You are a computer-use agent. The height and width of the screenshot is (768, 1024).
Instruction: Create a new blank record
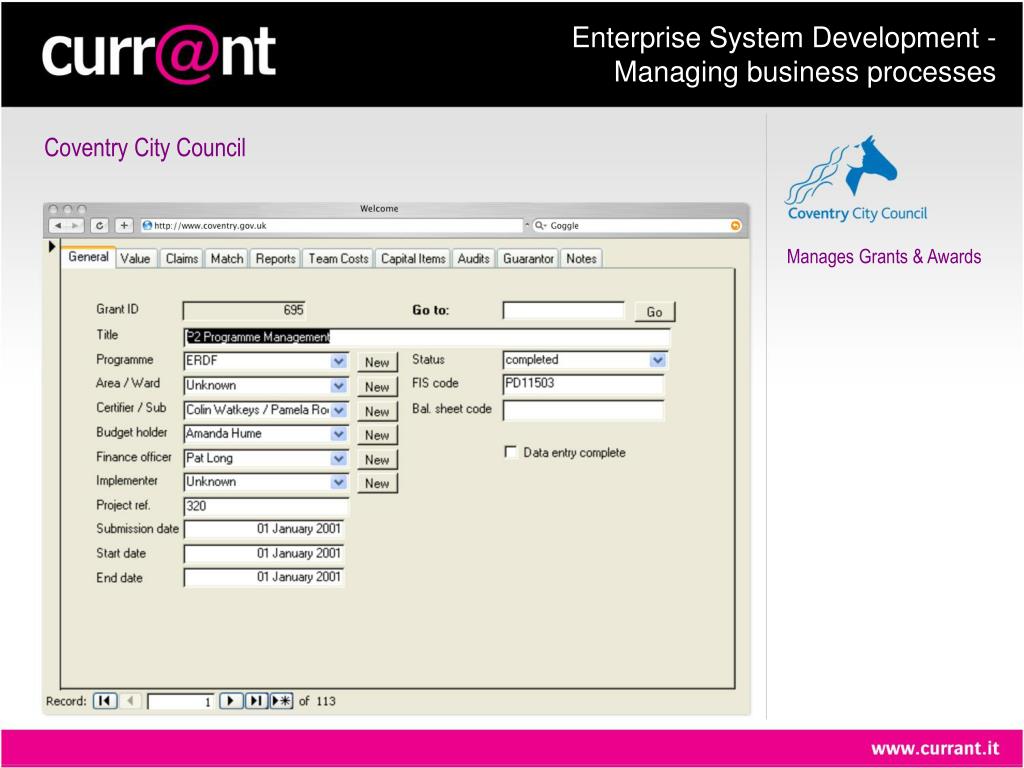click(281, 701)
